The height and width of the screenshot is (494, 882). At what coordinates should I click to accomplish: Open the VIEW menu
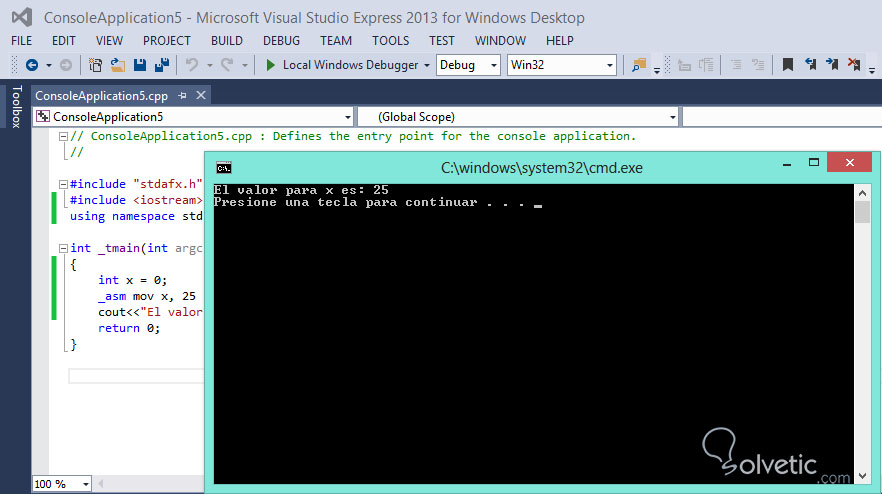109,41
